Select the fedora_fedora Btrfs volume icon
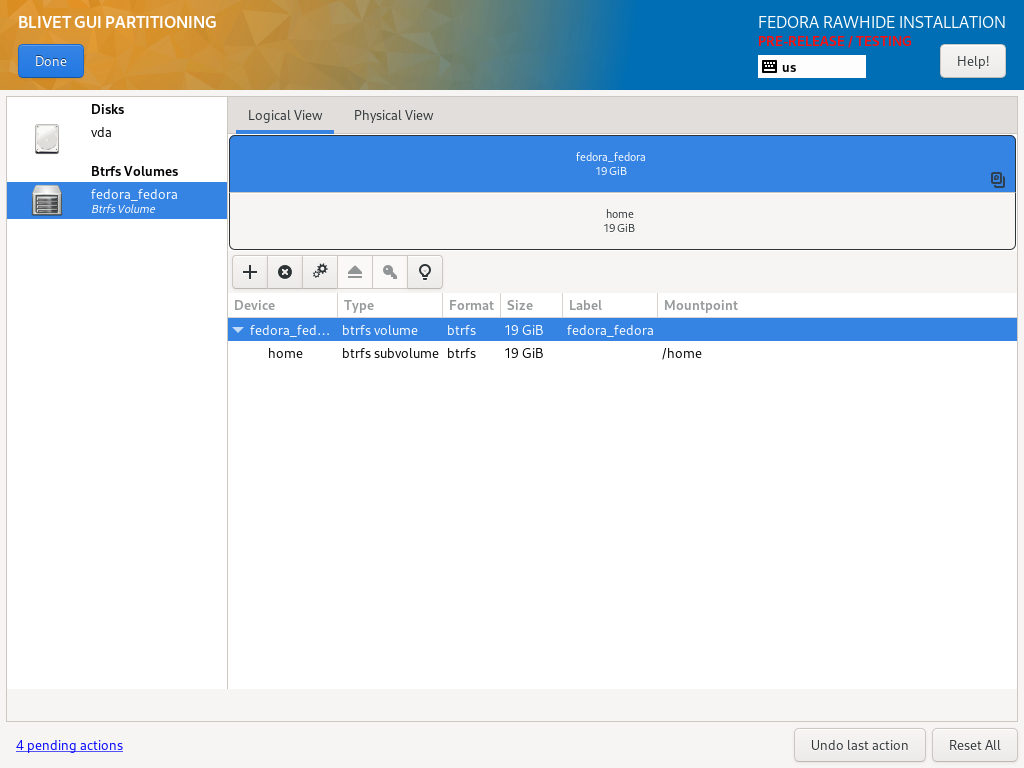Image resolution: width=1024 pixels, height=768 pixels. pos(47,200)
